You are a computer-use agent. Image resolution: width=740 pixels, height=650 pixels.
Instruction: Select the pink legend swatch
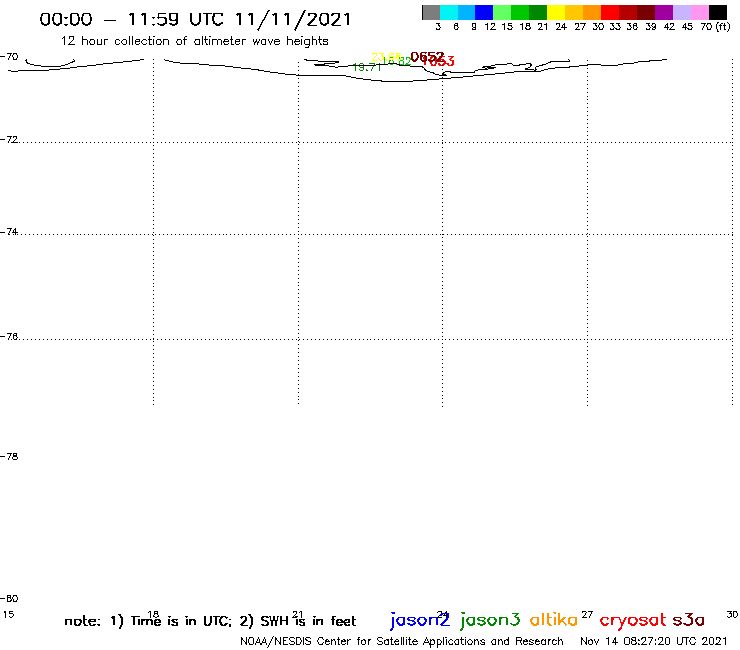pos(699,12)
